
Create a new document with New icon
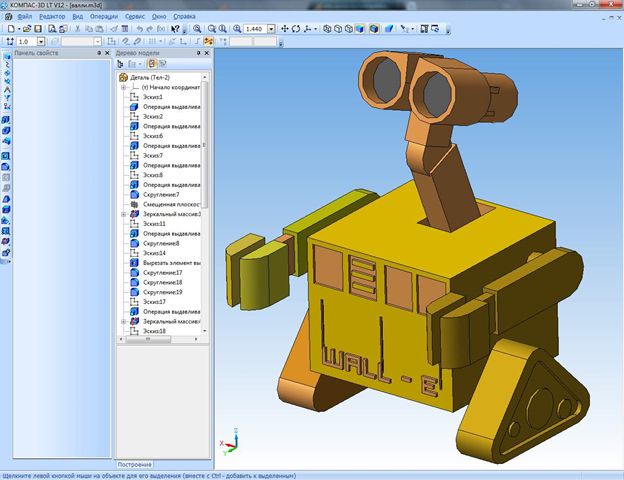click(11, 29)
